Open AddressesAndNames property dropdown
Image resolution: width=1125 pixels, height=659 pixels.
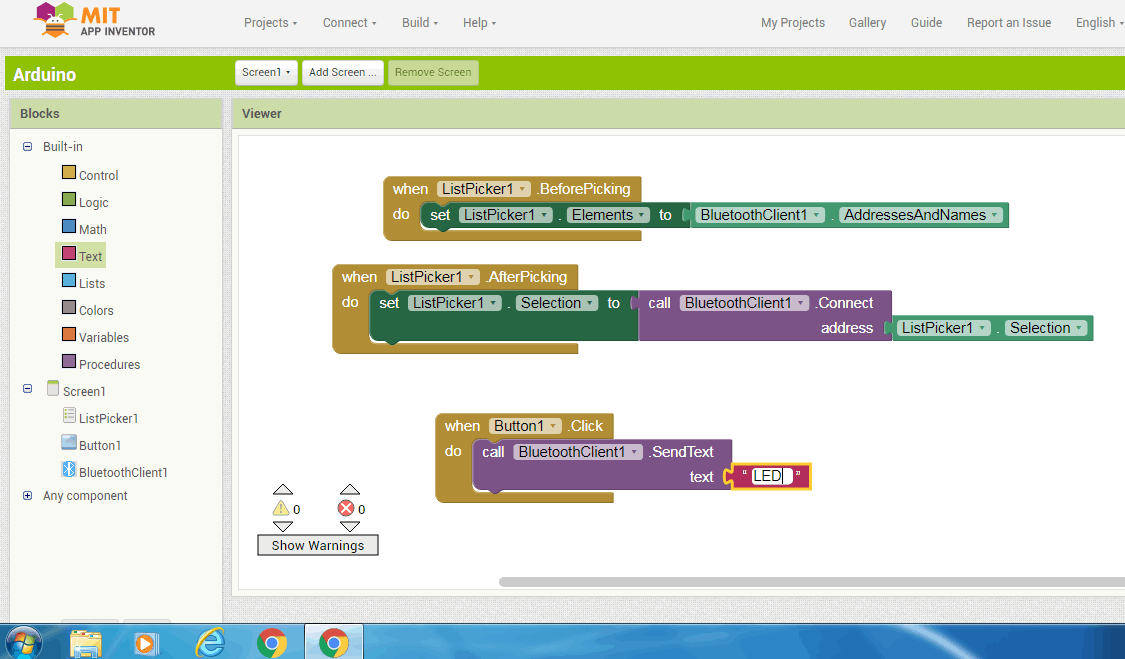coord(921,215)
